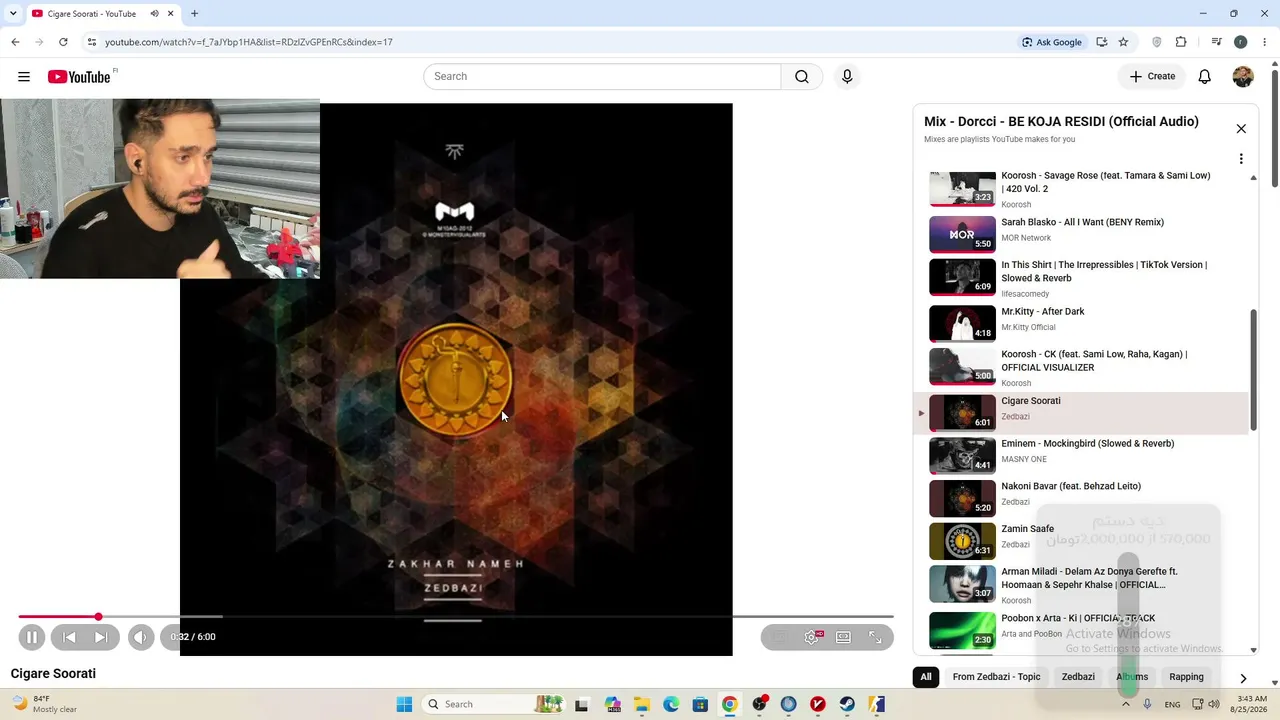This screenshot has width=1280, height=720.
Task: Open the weather widget showing 84°F
Action: point(44,704)
